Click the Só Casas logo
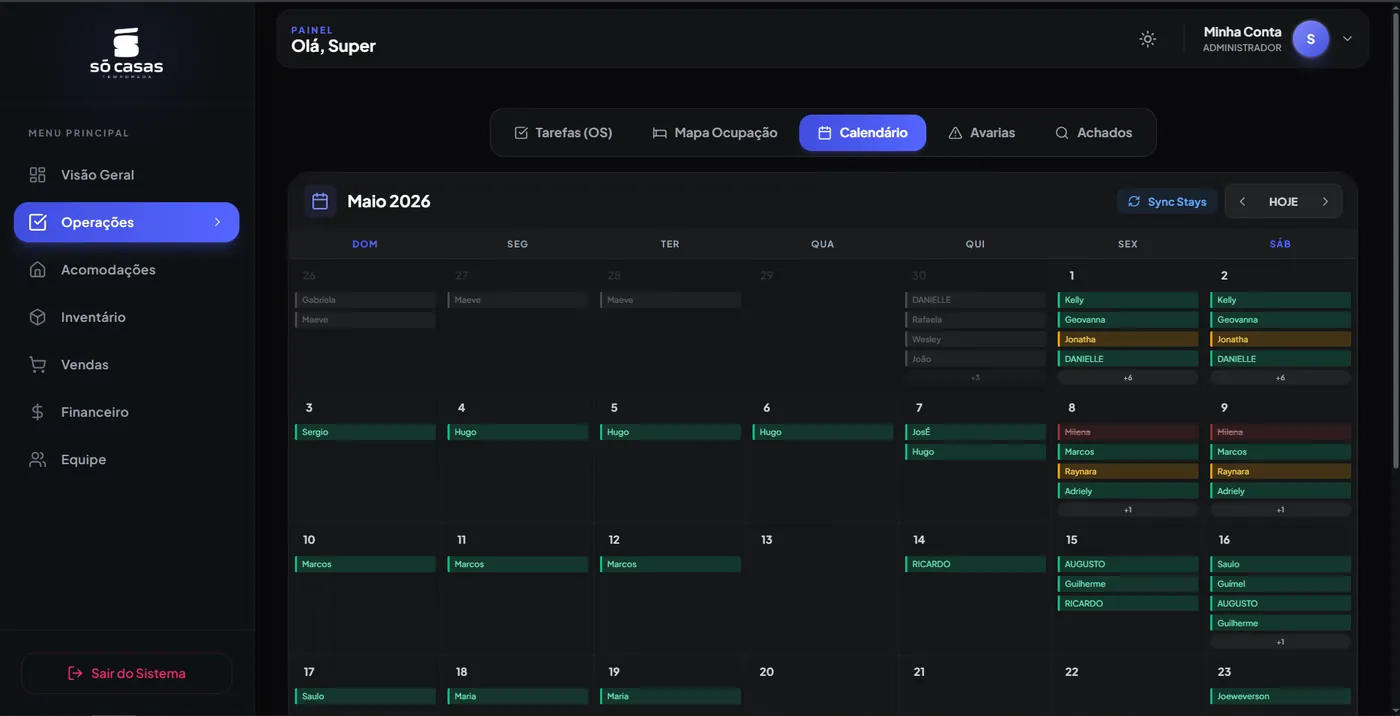1400x716 pixels. tap(126, 53)
